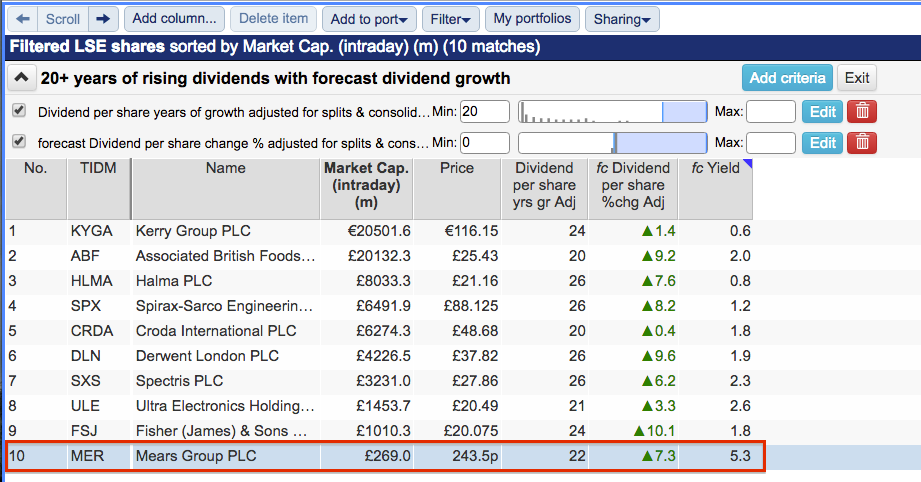The height and width of the screenshot is (482, 921).
Task: Click the ABF ticker cell
Action: tap(99, 256)
